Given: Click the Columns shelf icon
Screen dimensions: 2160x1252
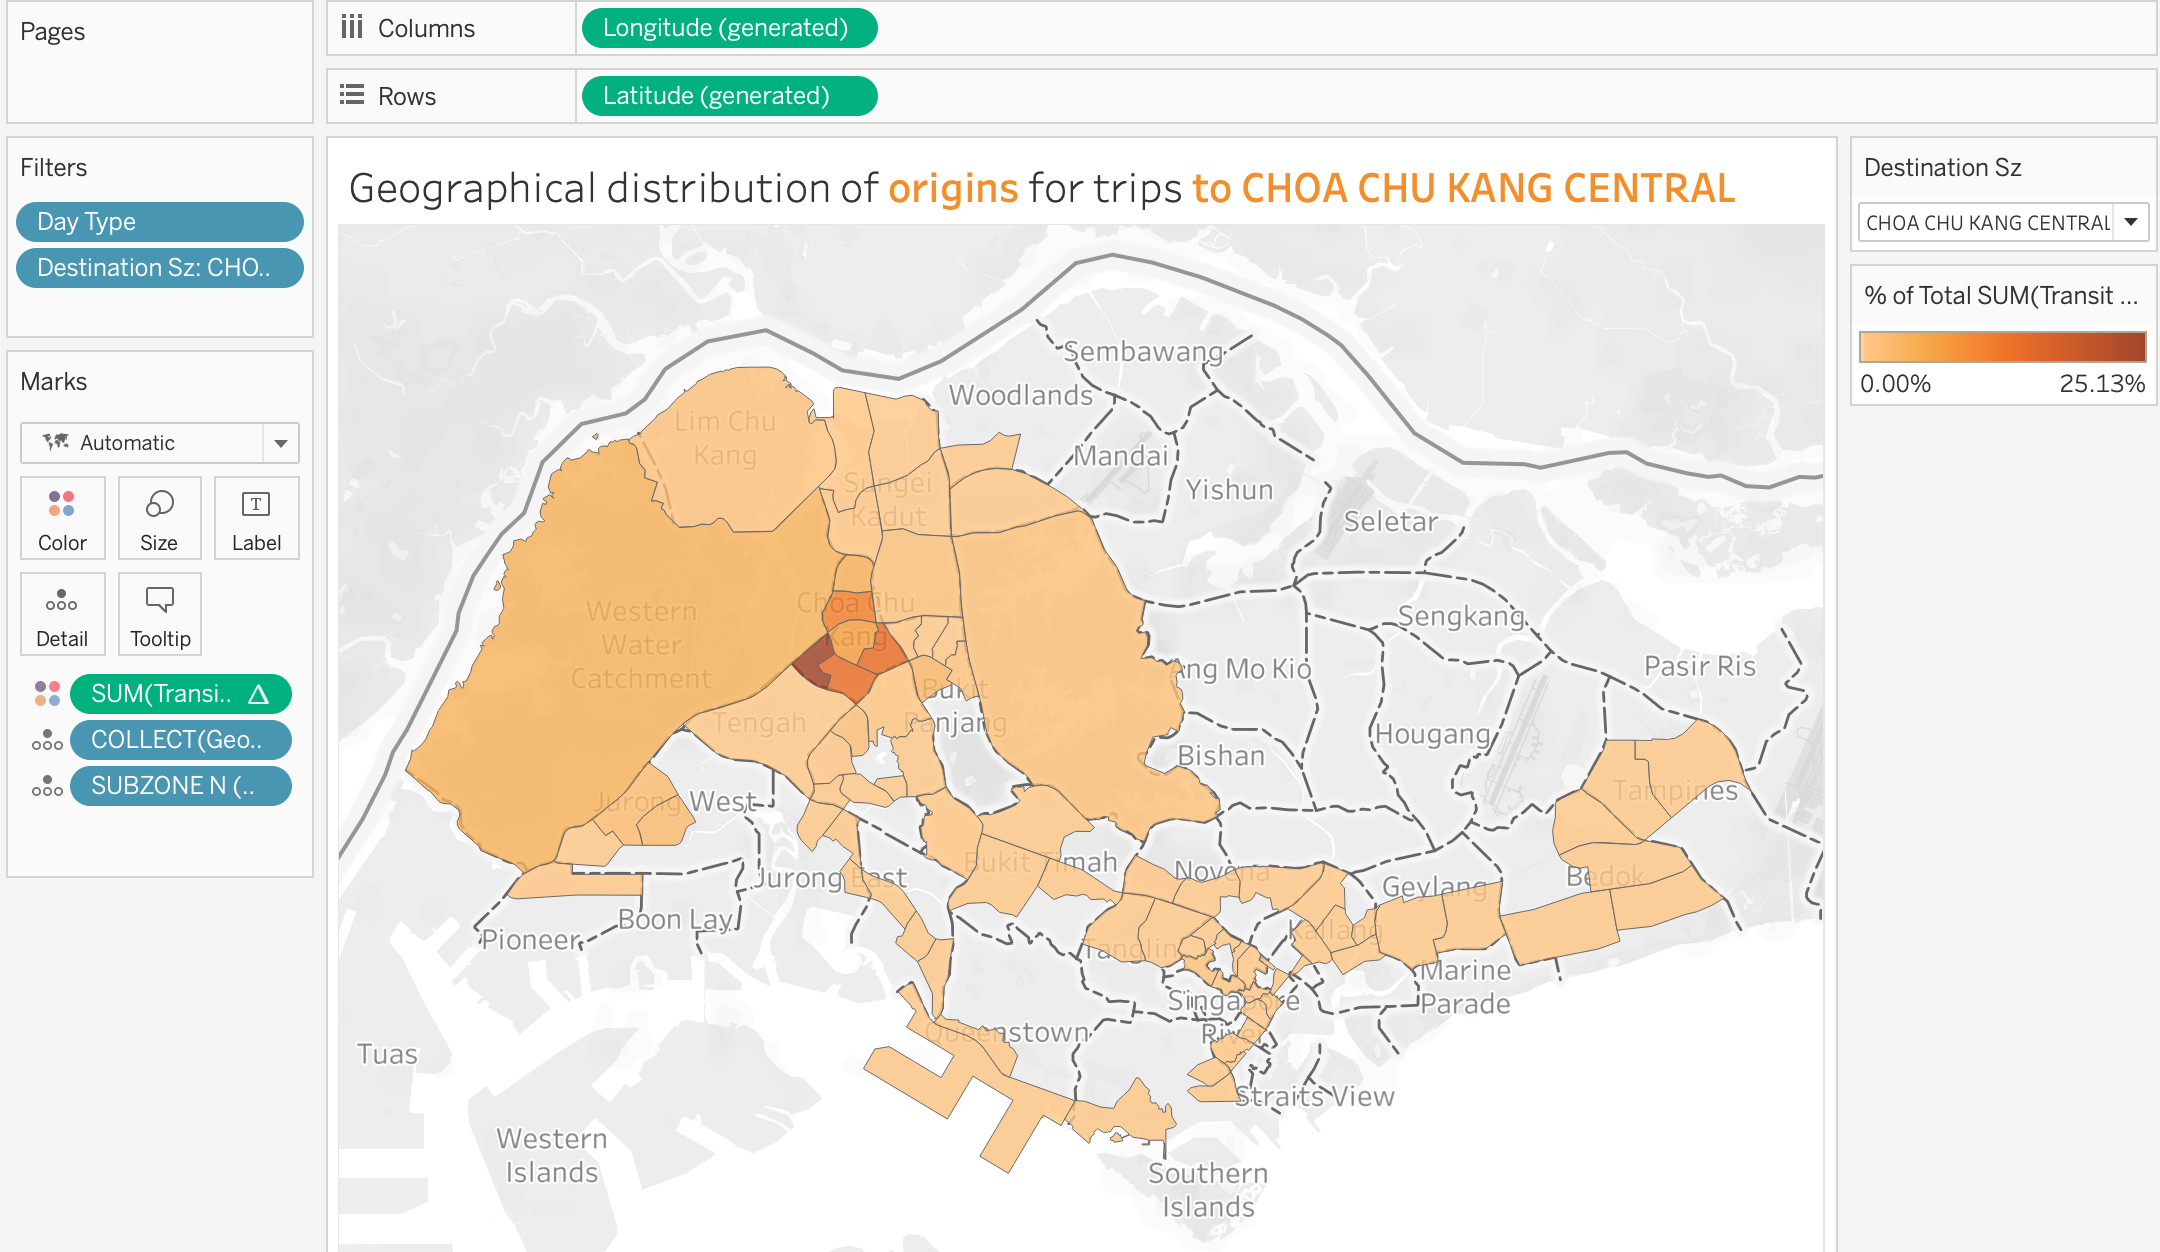Looking at the screenshot, I should [352, 28].
